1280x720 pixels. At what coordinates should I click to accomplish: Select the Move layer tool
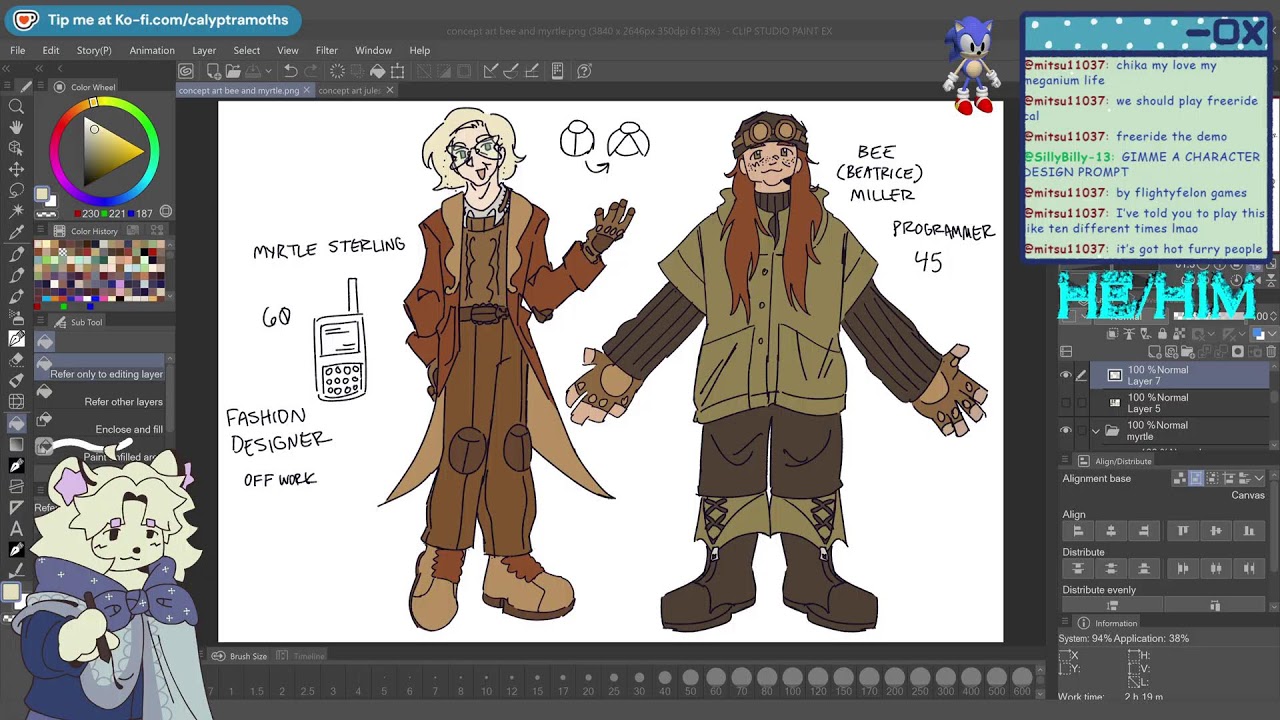click(x=16, y=169)
